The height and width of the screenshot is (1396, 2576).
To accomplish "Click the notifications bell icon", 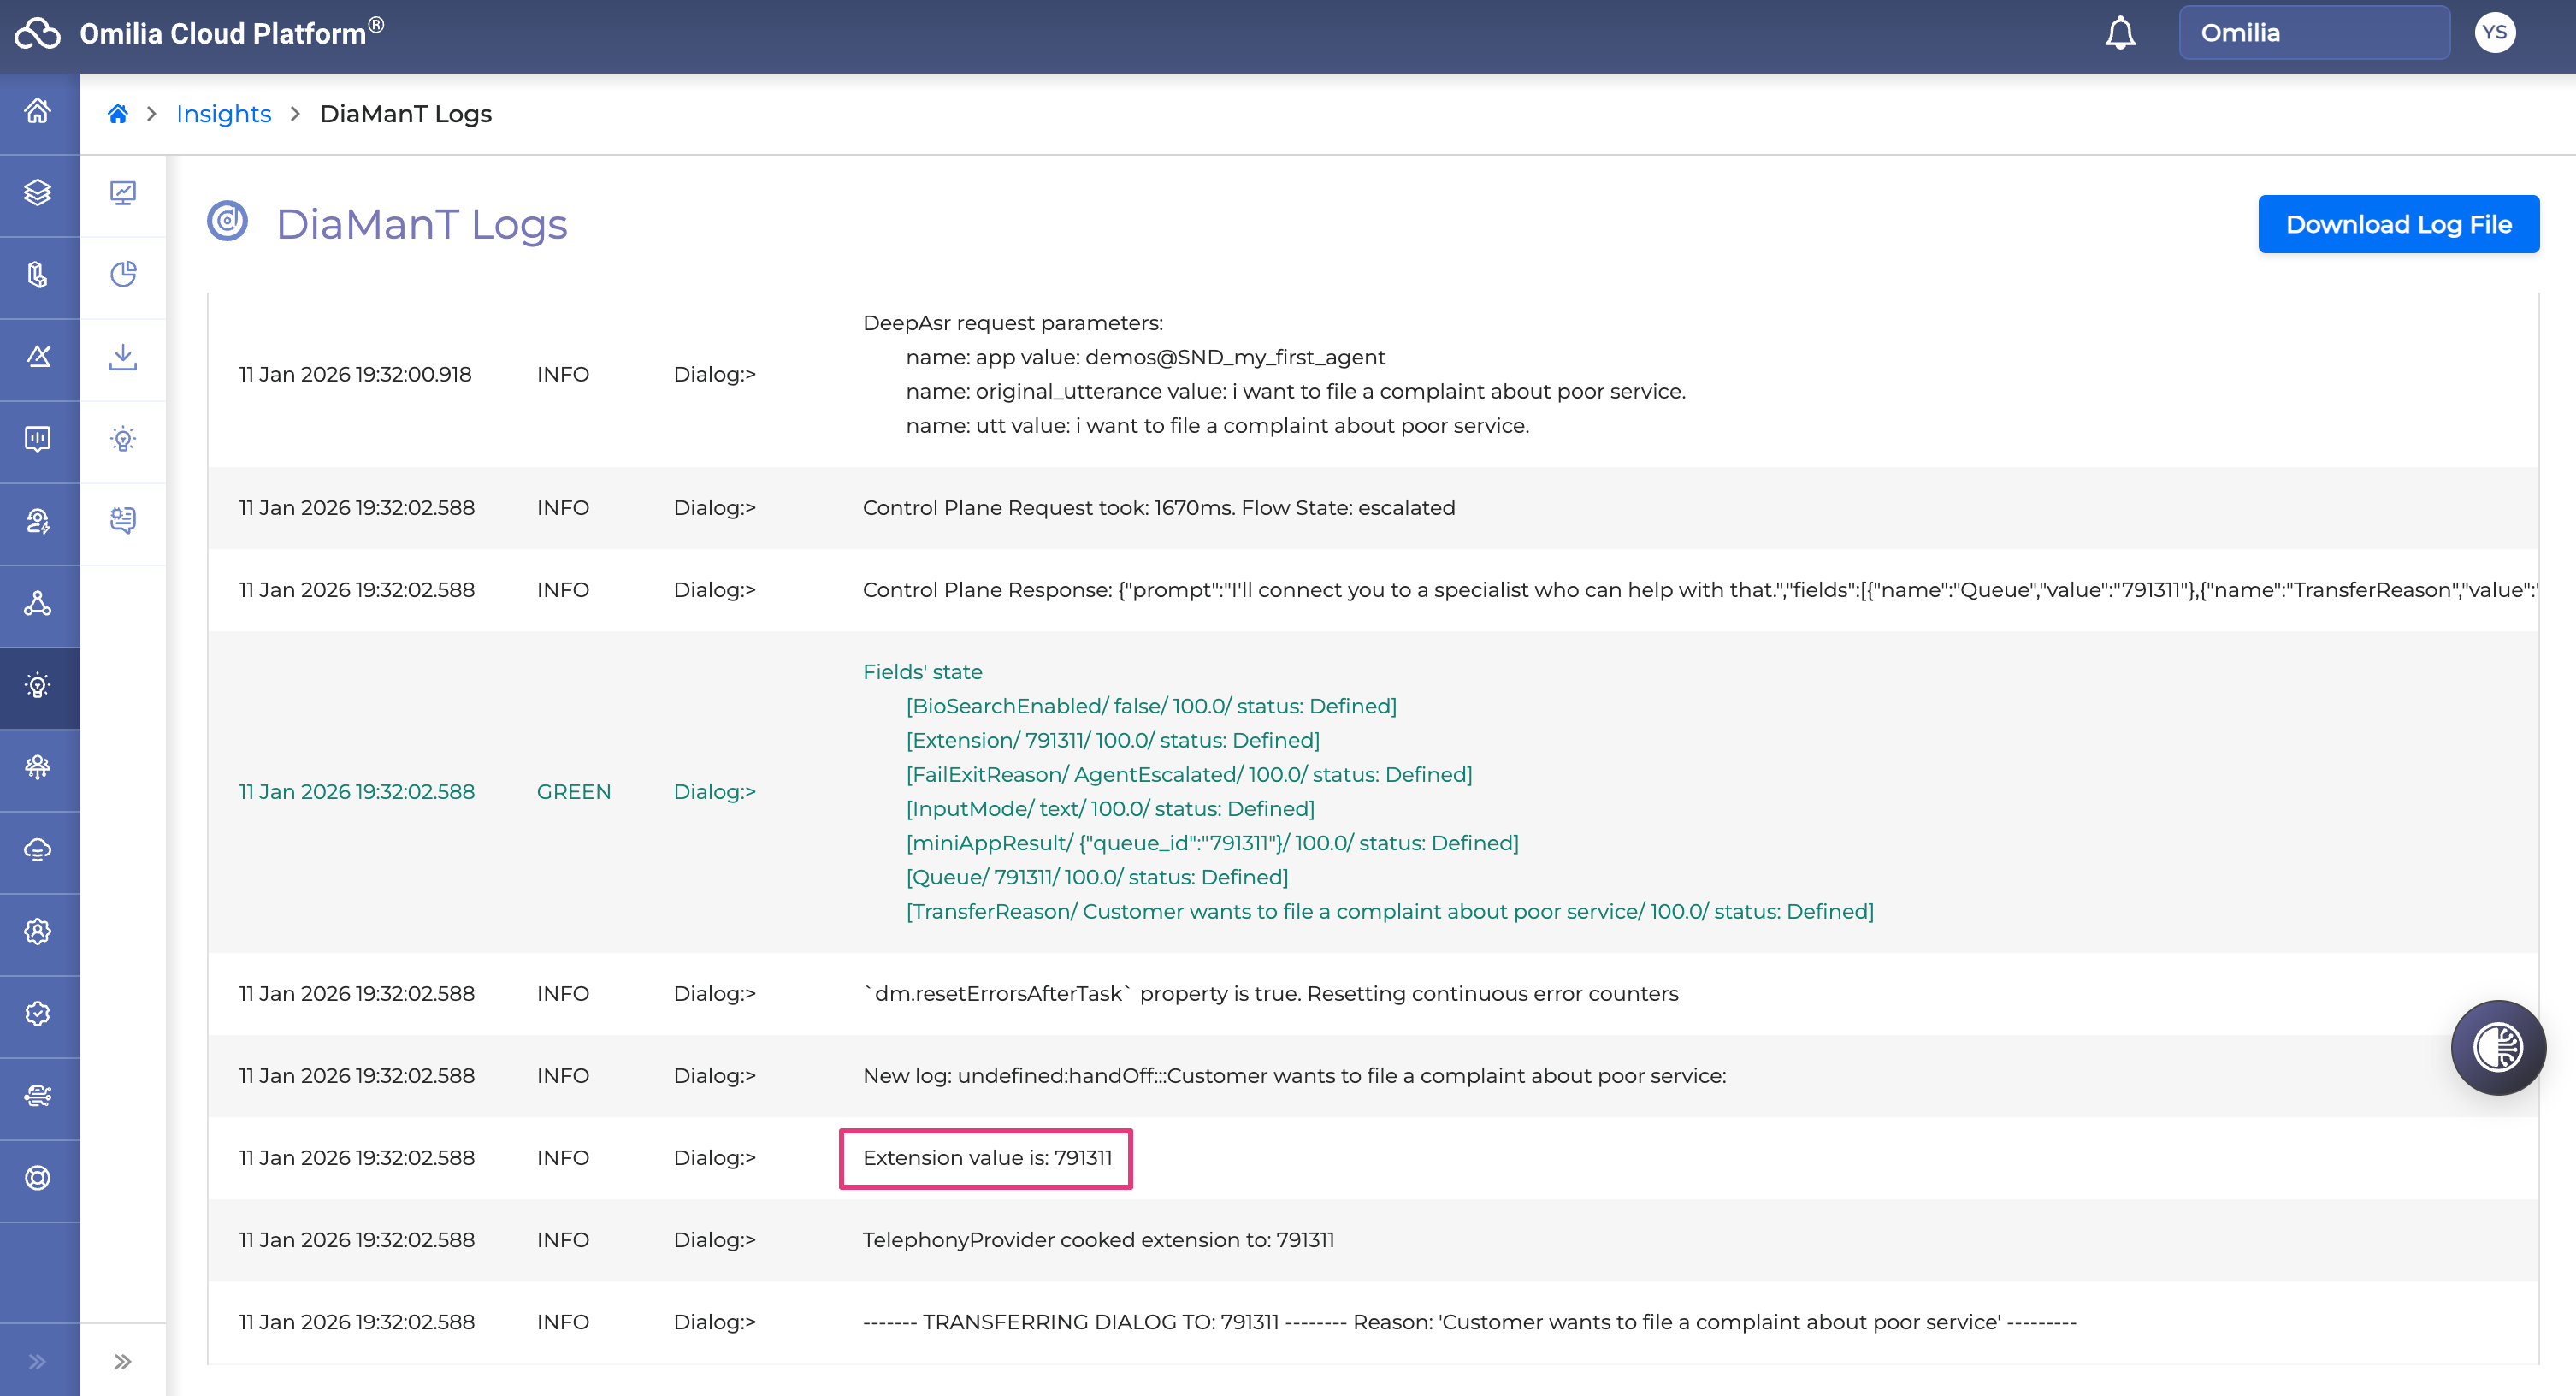I will (x=2119, y=33).
